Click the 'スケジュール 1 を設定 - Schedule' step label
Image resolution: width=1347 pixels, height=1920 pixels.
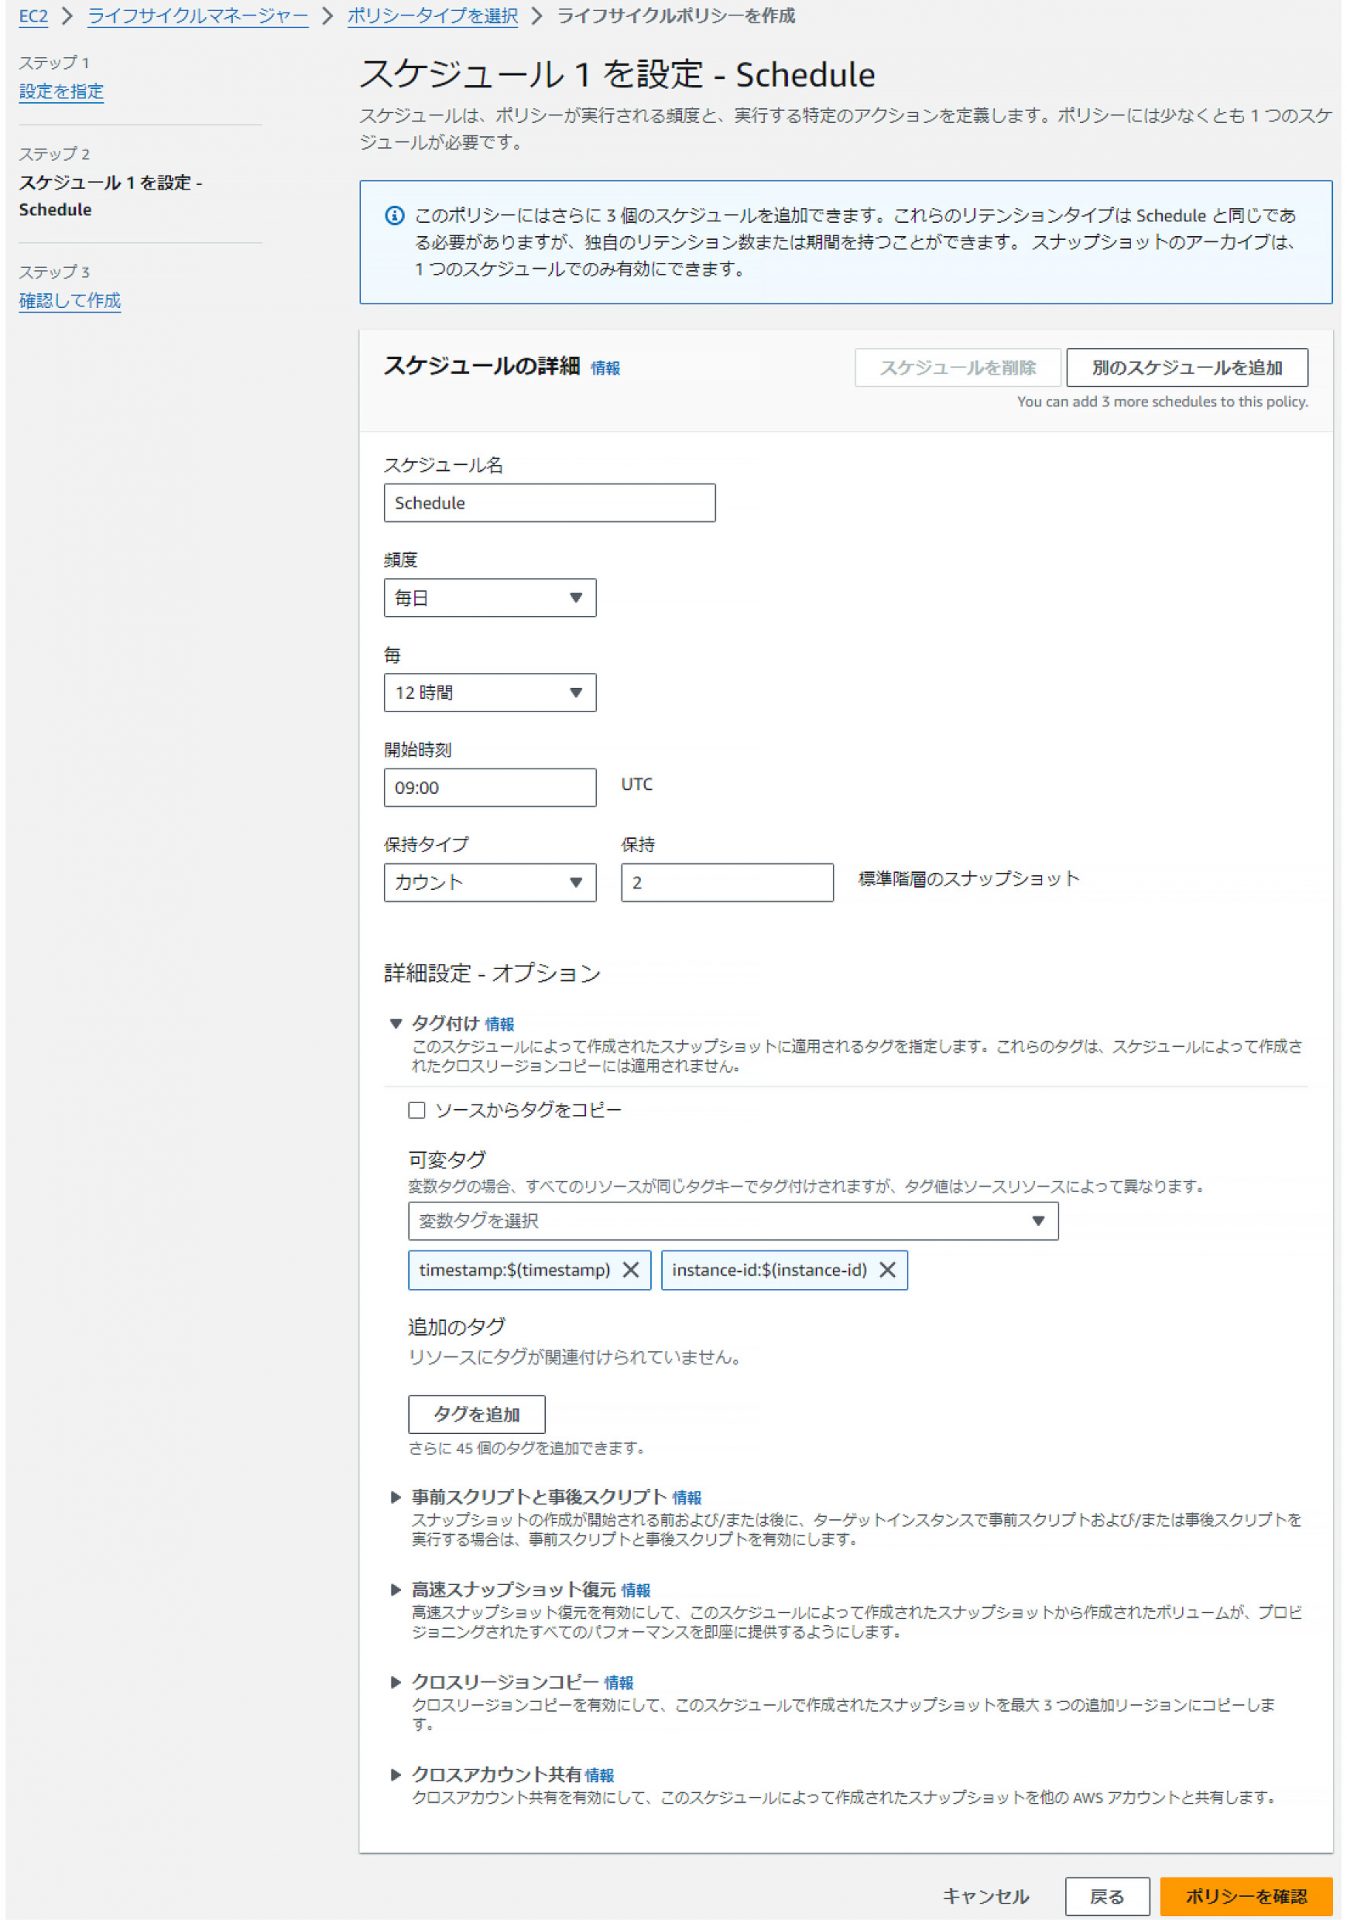pyautogui.click(x=110, y=196)
